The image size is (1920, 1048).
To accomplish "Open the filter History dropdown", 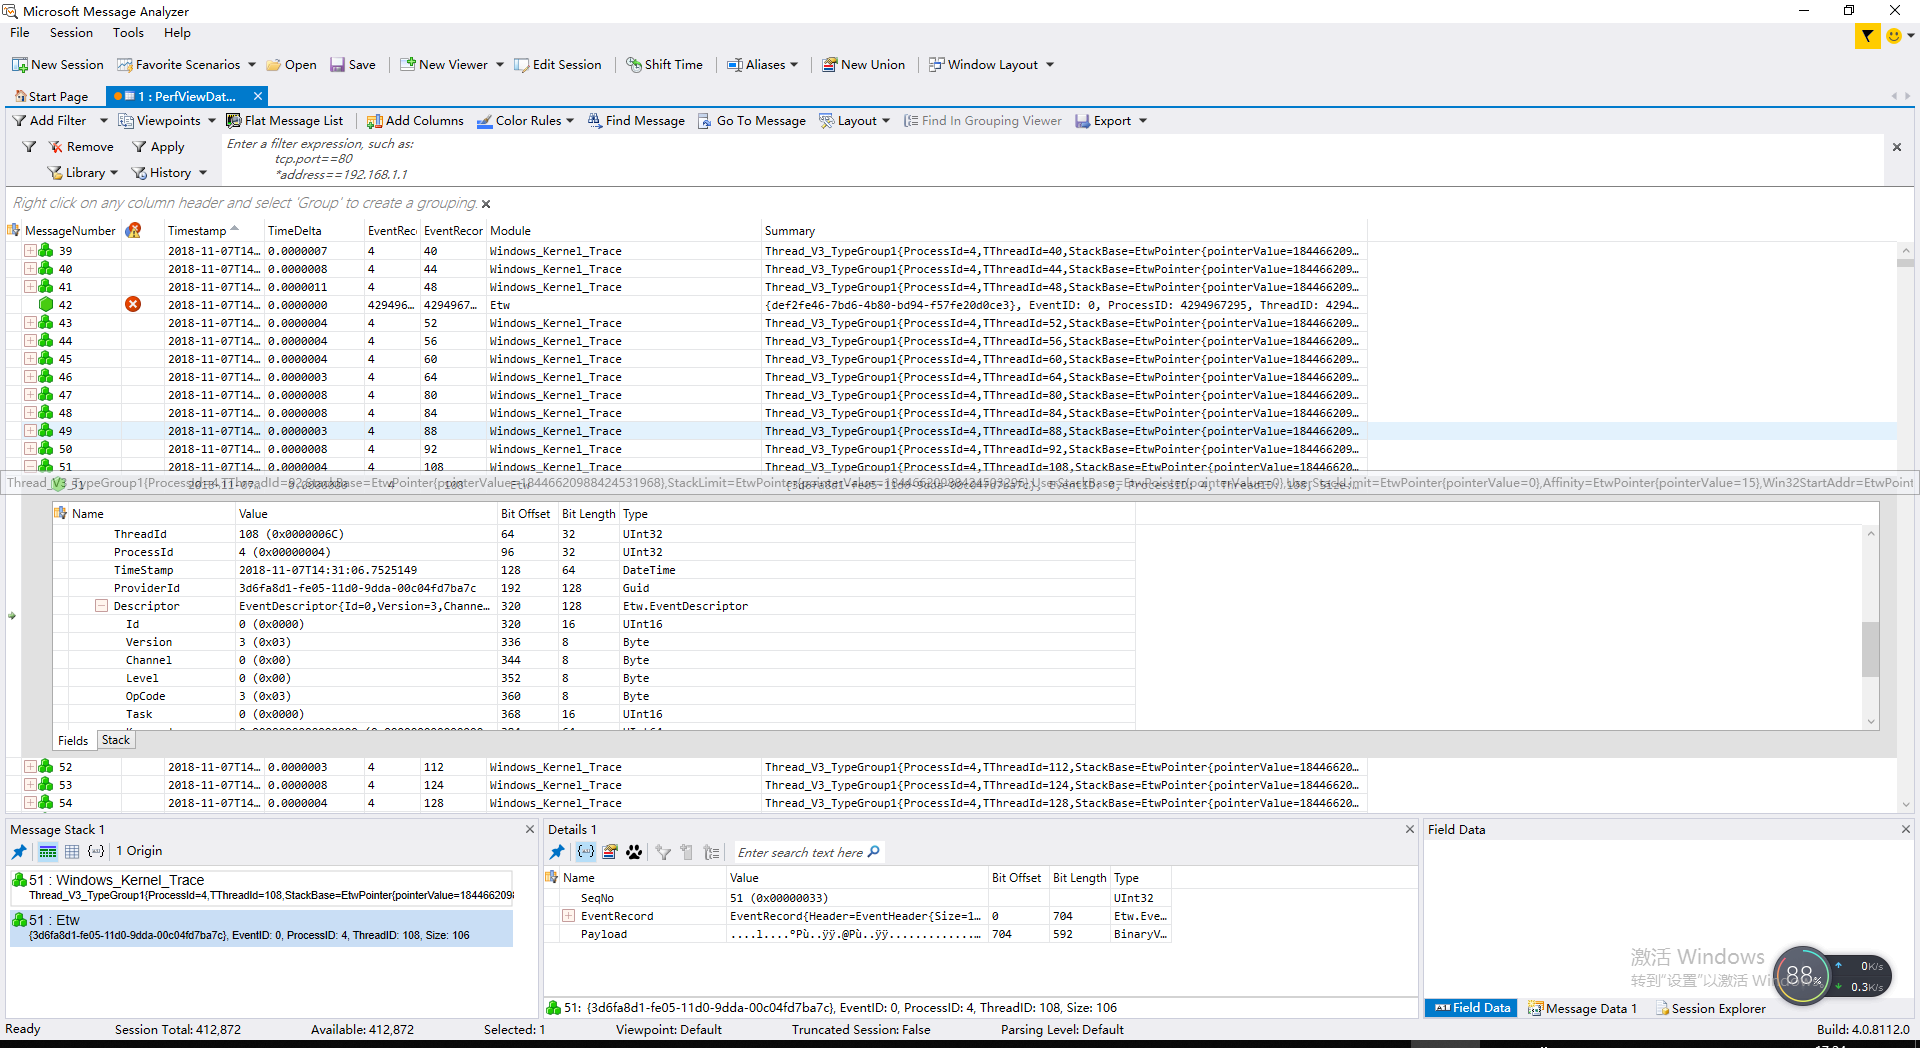I will [x=169, y=173].
